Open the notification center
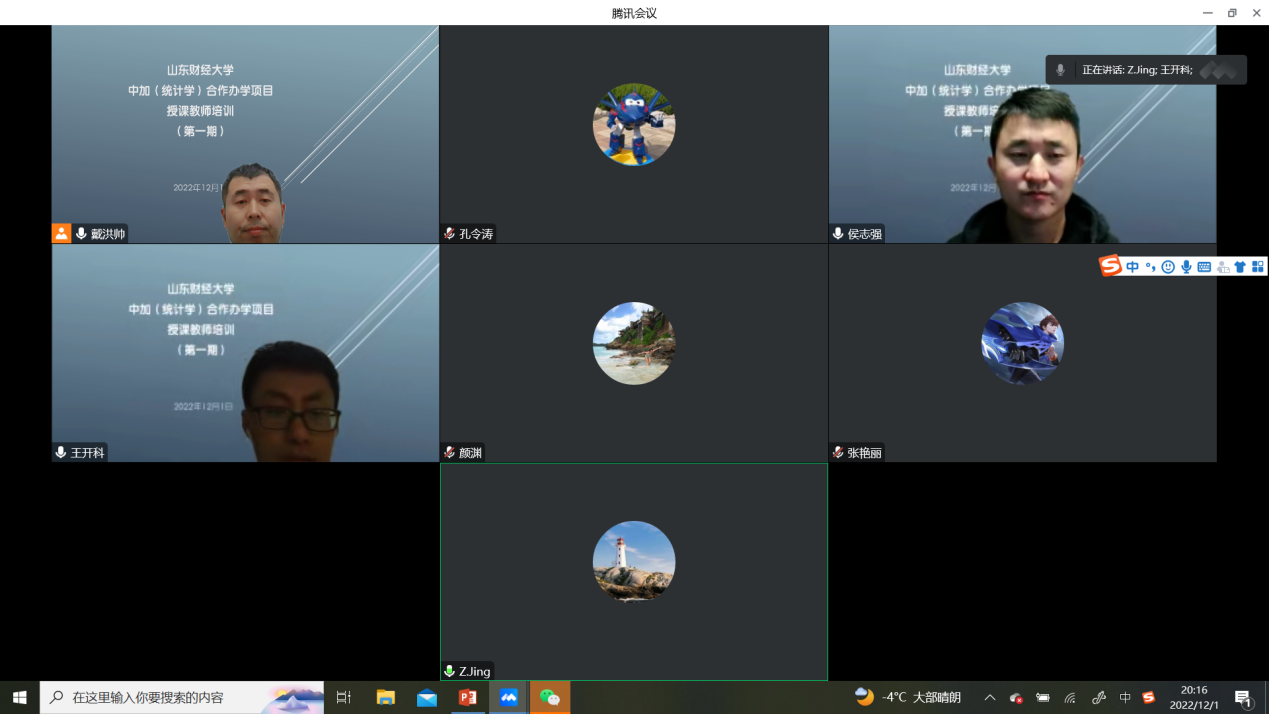1269x714 pixels. click(1243, 698)
